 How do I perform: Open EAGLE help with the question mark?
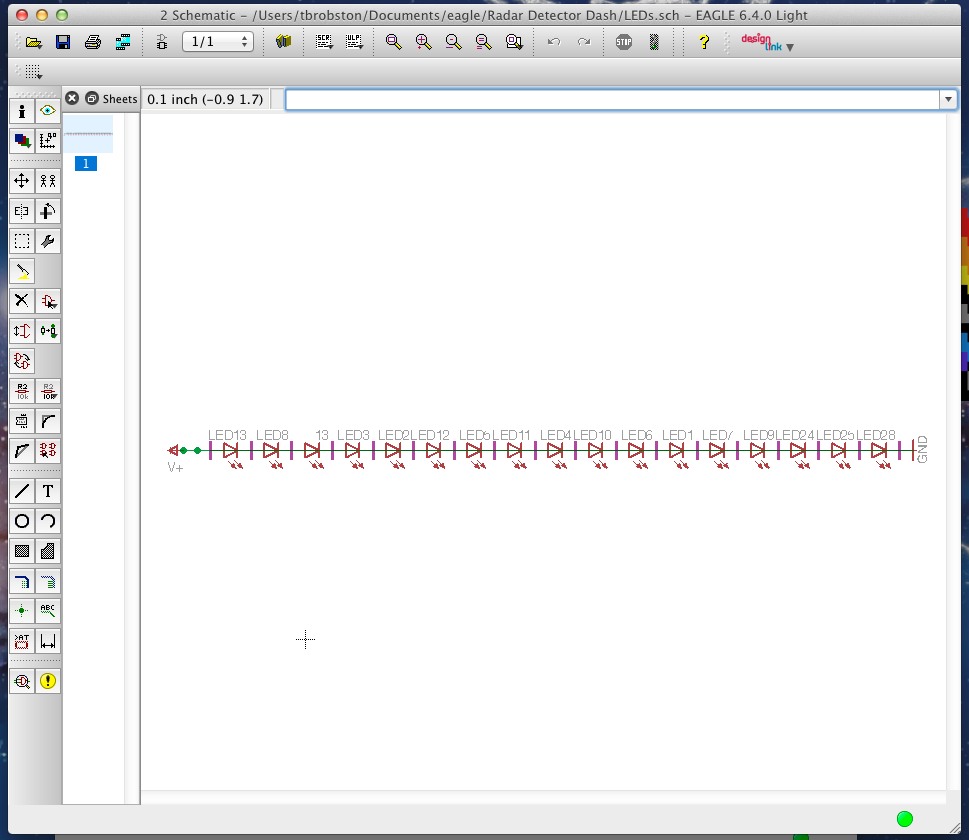pyautogui.click(x=704, y=42)
